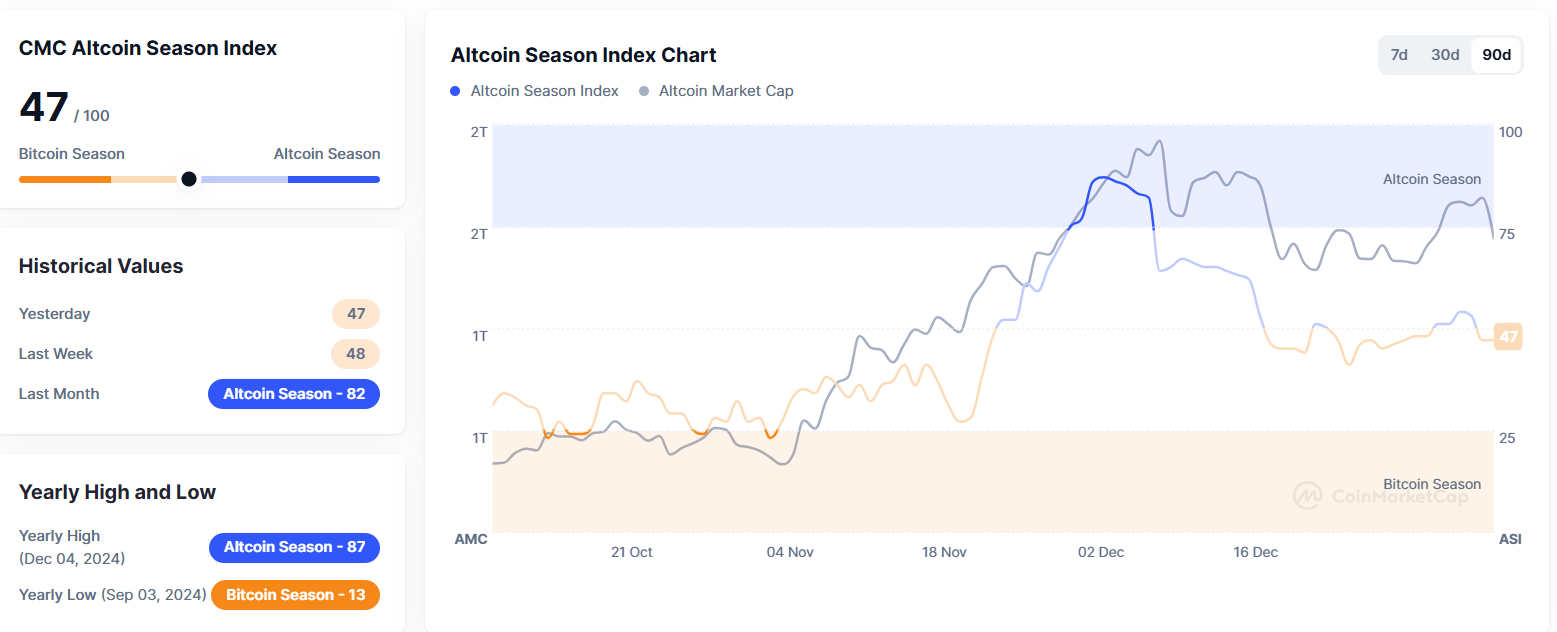Click the Altcoin Season - 82 badge
Viewport: 1557px width, 632px height.
click(294, 394)
